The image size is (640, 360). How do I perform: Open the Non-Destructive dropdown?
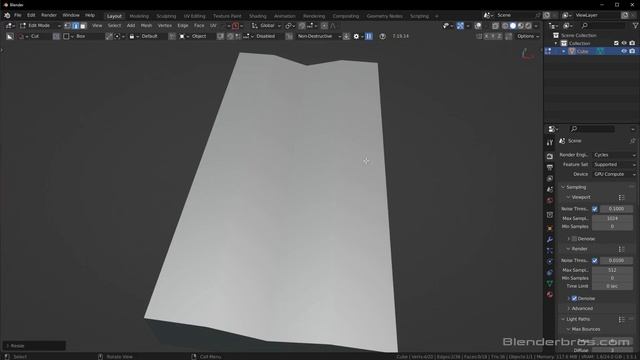click(318, 36)
